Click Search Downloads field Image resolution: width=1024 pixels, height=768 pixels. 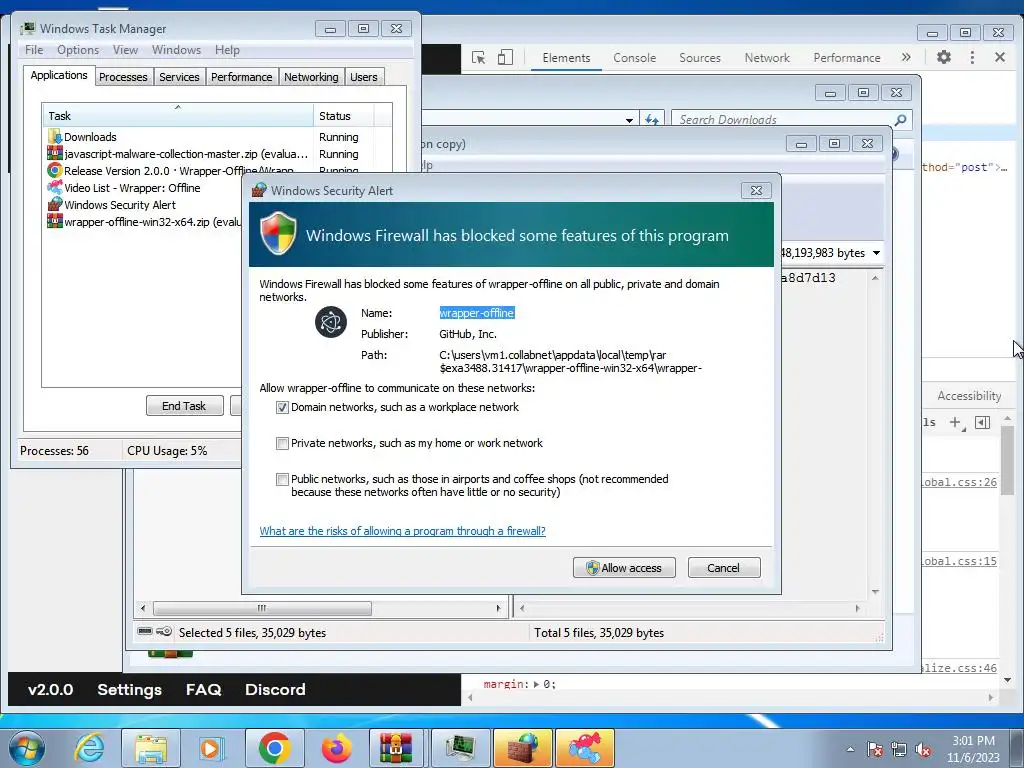[x=781, y=120]
